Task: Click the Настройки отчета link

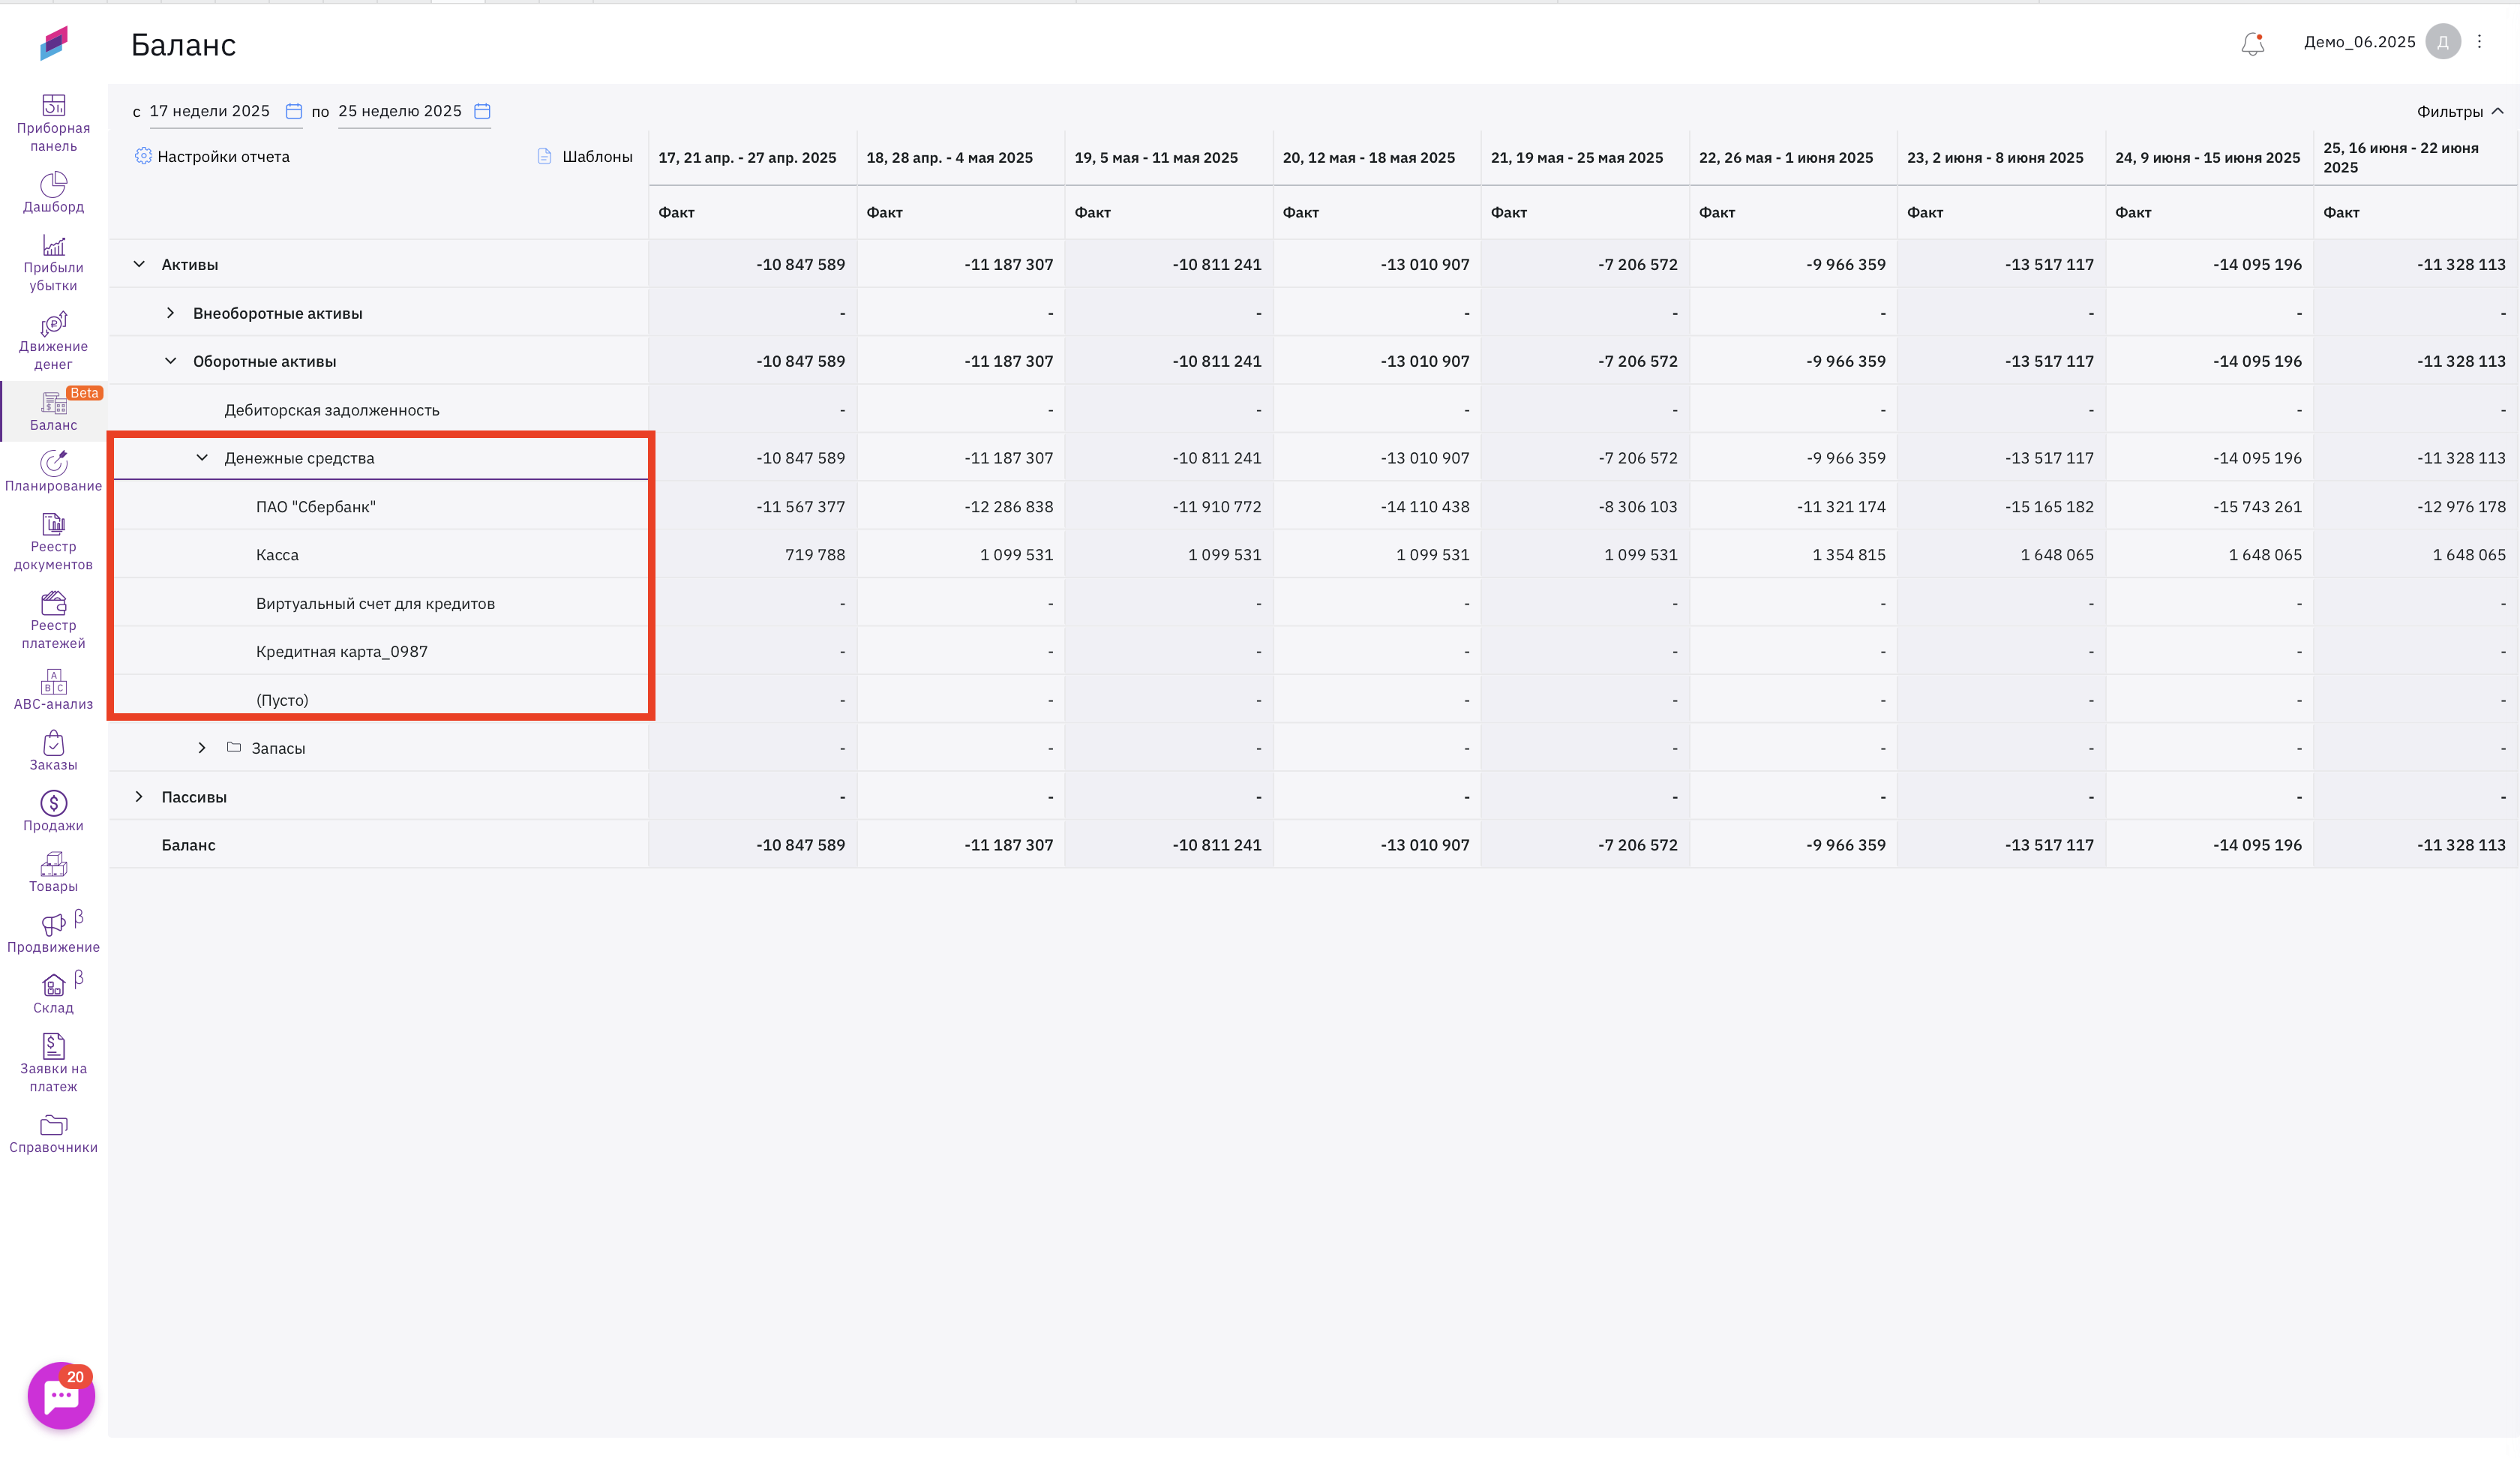Action: (223, 157)
